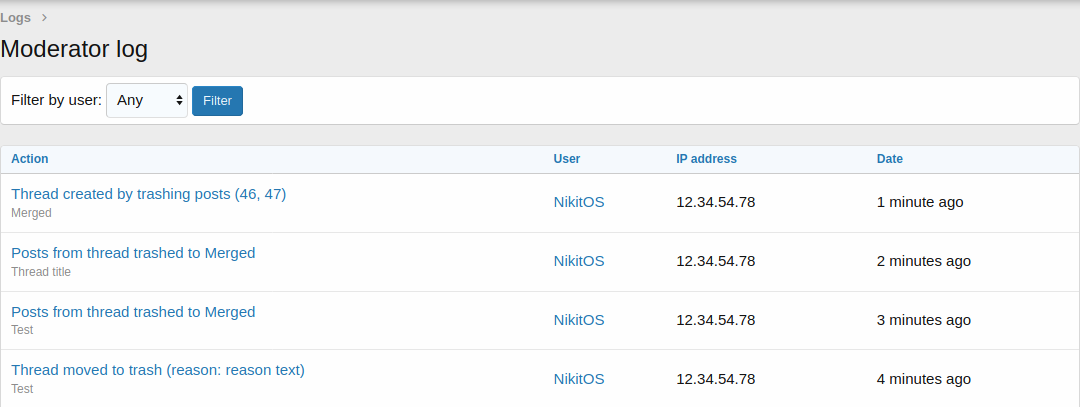Open NikitOS profile in the 1 minute ago row

579,202
